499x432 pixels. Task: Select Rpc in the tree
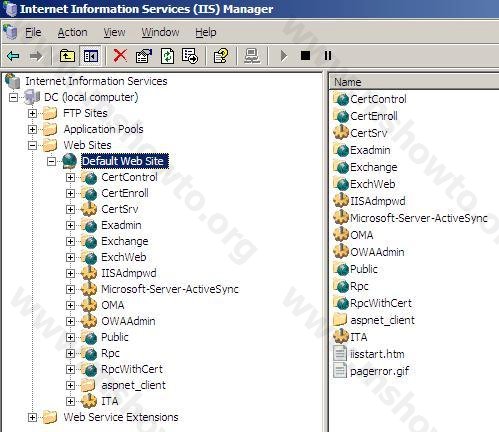(x=110, y=353)
